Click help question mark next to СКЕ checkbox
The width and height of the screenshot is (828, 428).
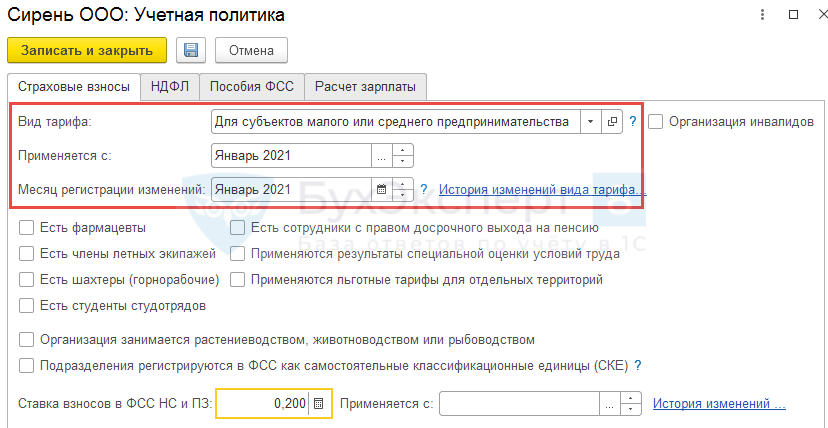click(637, 365)
